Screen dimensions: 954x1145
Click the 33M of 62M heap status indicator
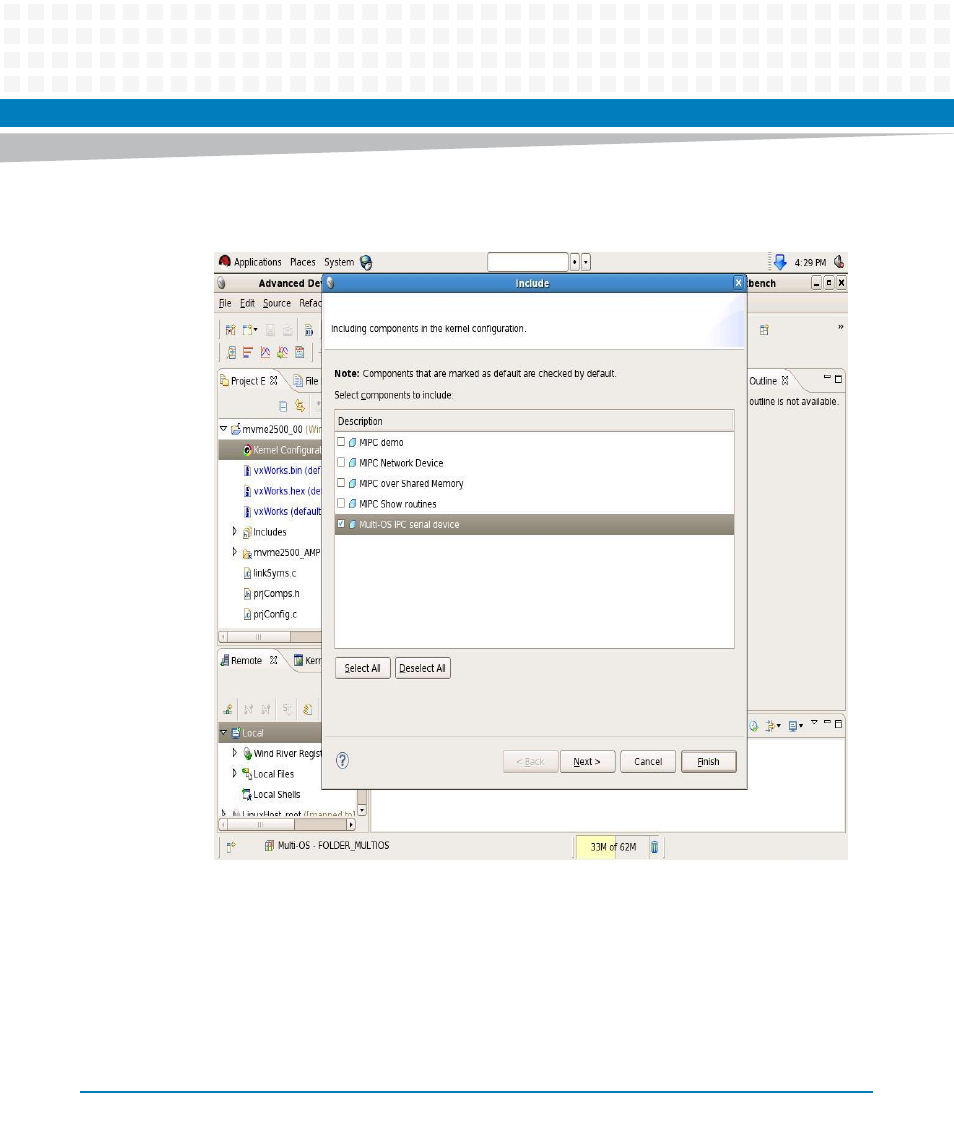pyautogui.click(x=611, y=847)
